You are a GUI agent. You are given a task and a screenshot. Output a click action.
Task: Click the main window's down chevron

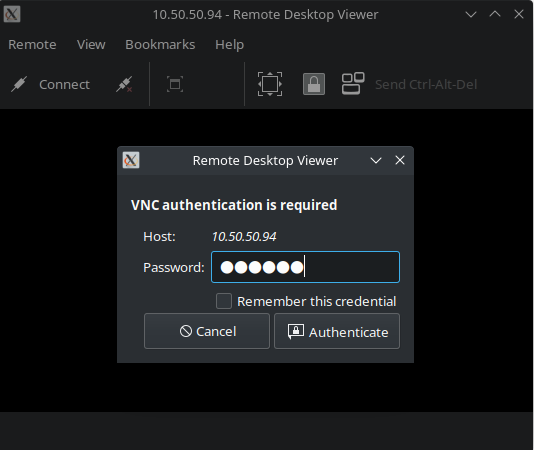(471, 14)
